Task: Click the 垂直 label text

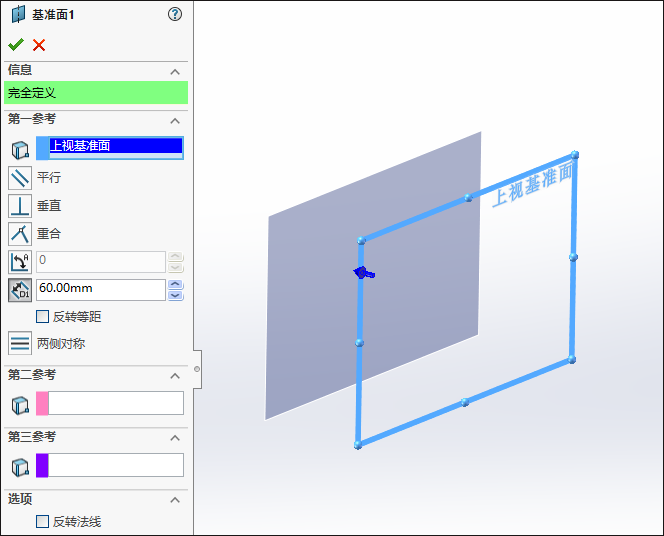Action: tap(49, 205)
